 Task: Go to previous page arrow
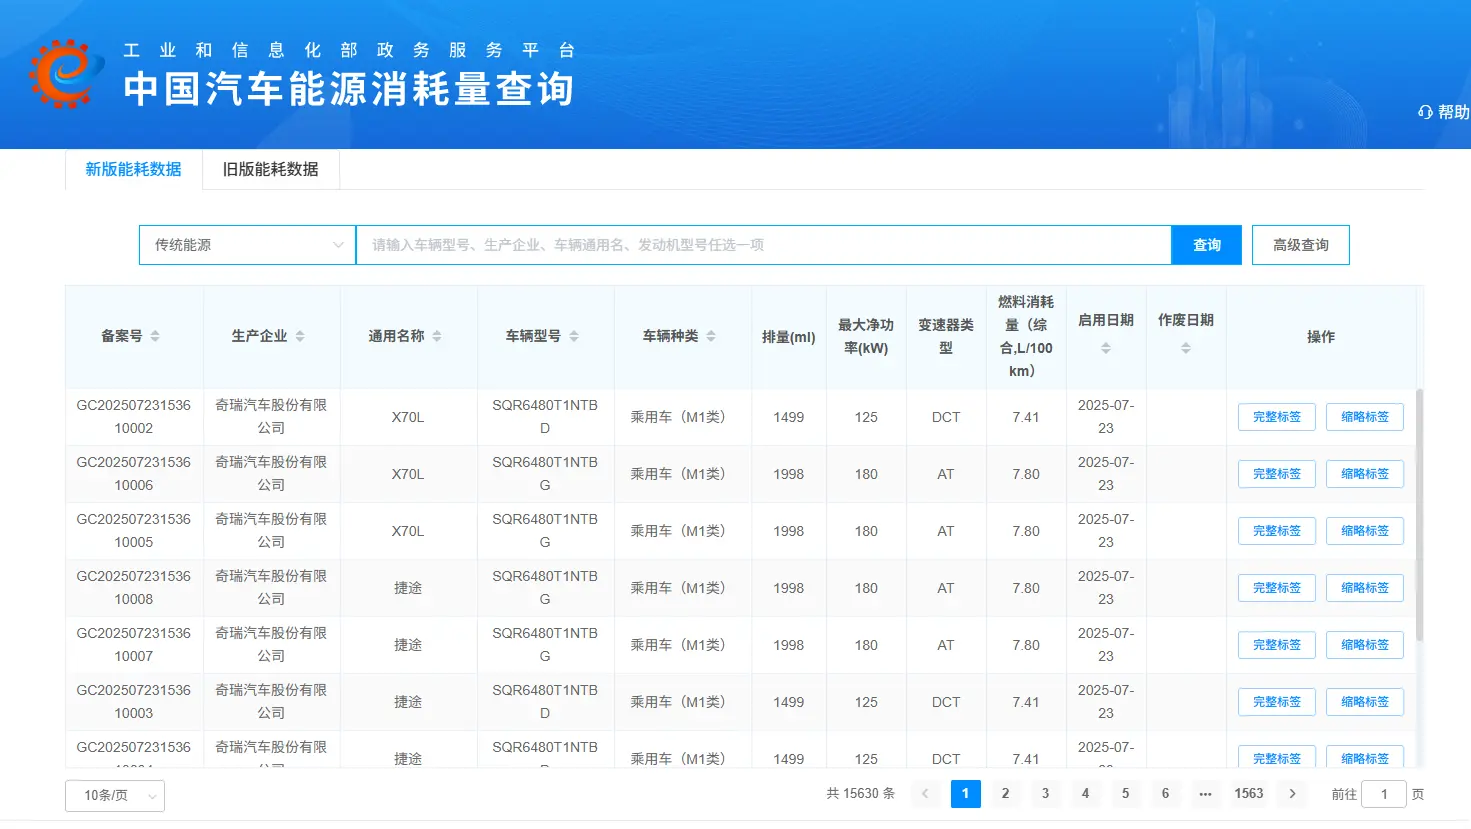(925, 794)
